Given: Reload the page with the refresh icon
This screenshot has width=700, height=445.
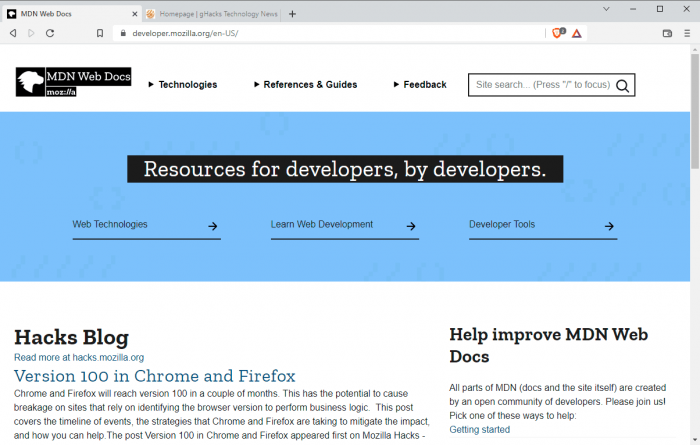Looking at the screenshot, I should tap(50, 33).
